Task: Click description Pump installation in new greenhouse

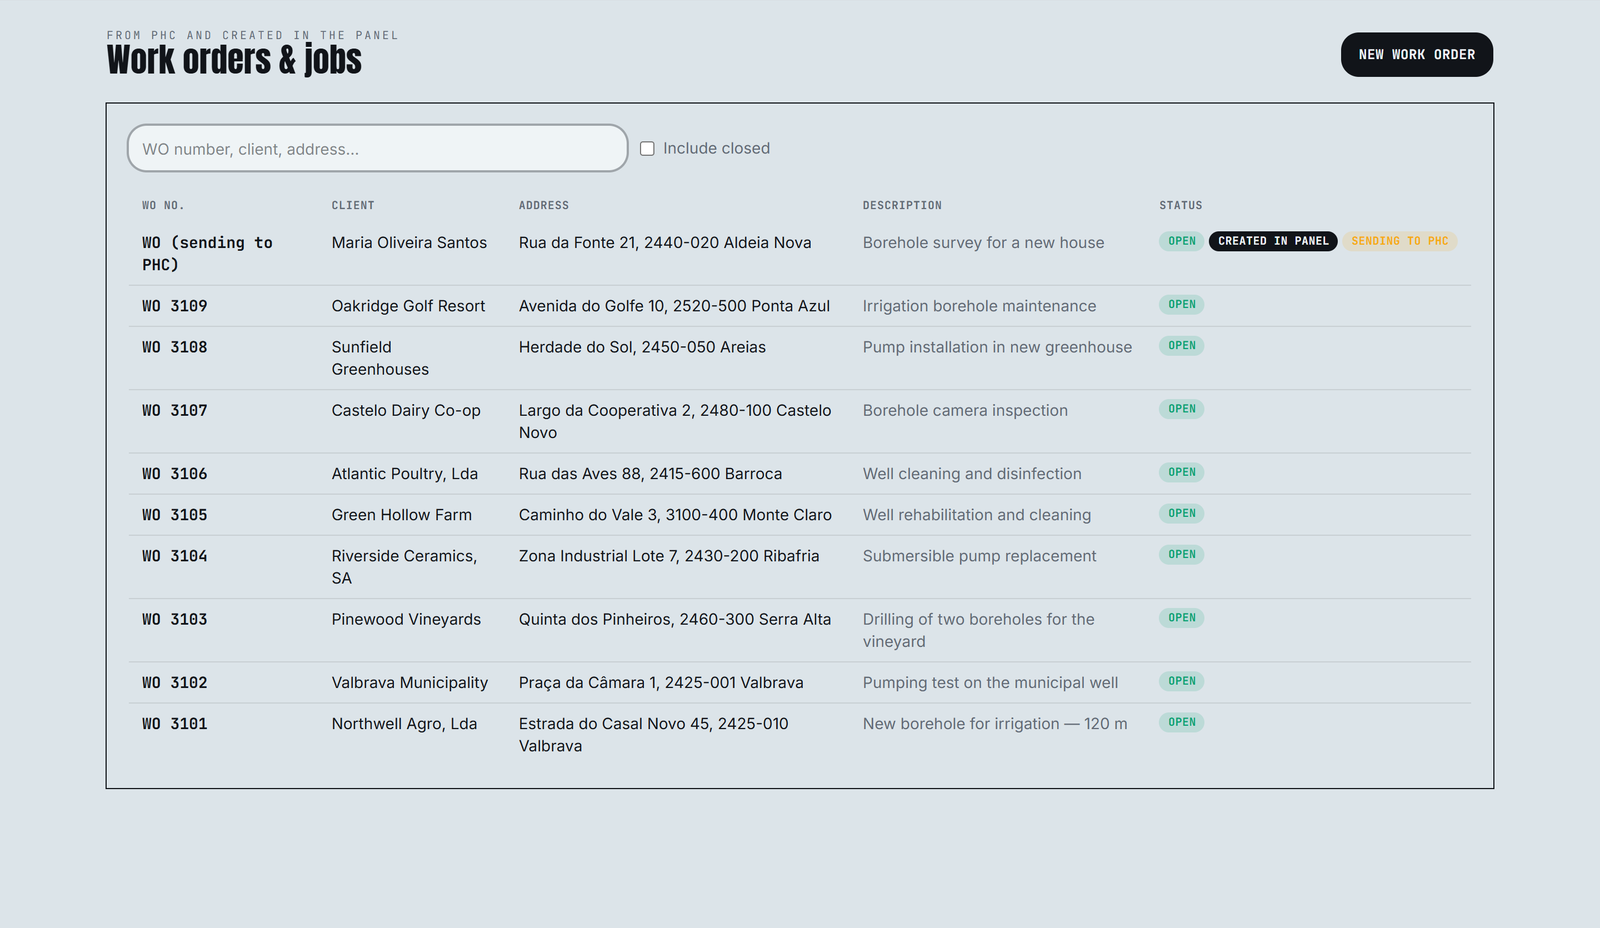Action: click(x=997, y=347)
